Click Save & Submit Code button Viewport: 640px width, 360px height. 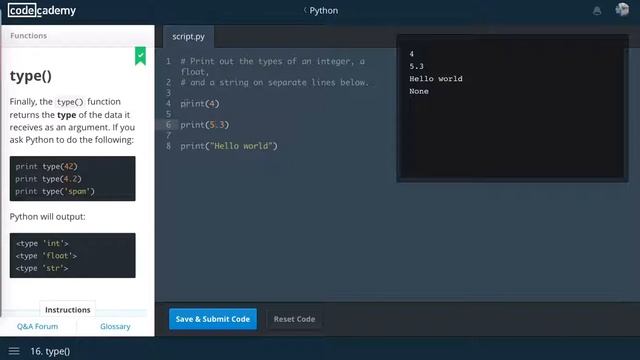coord(213,319)
